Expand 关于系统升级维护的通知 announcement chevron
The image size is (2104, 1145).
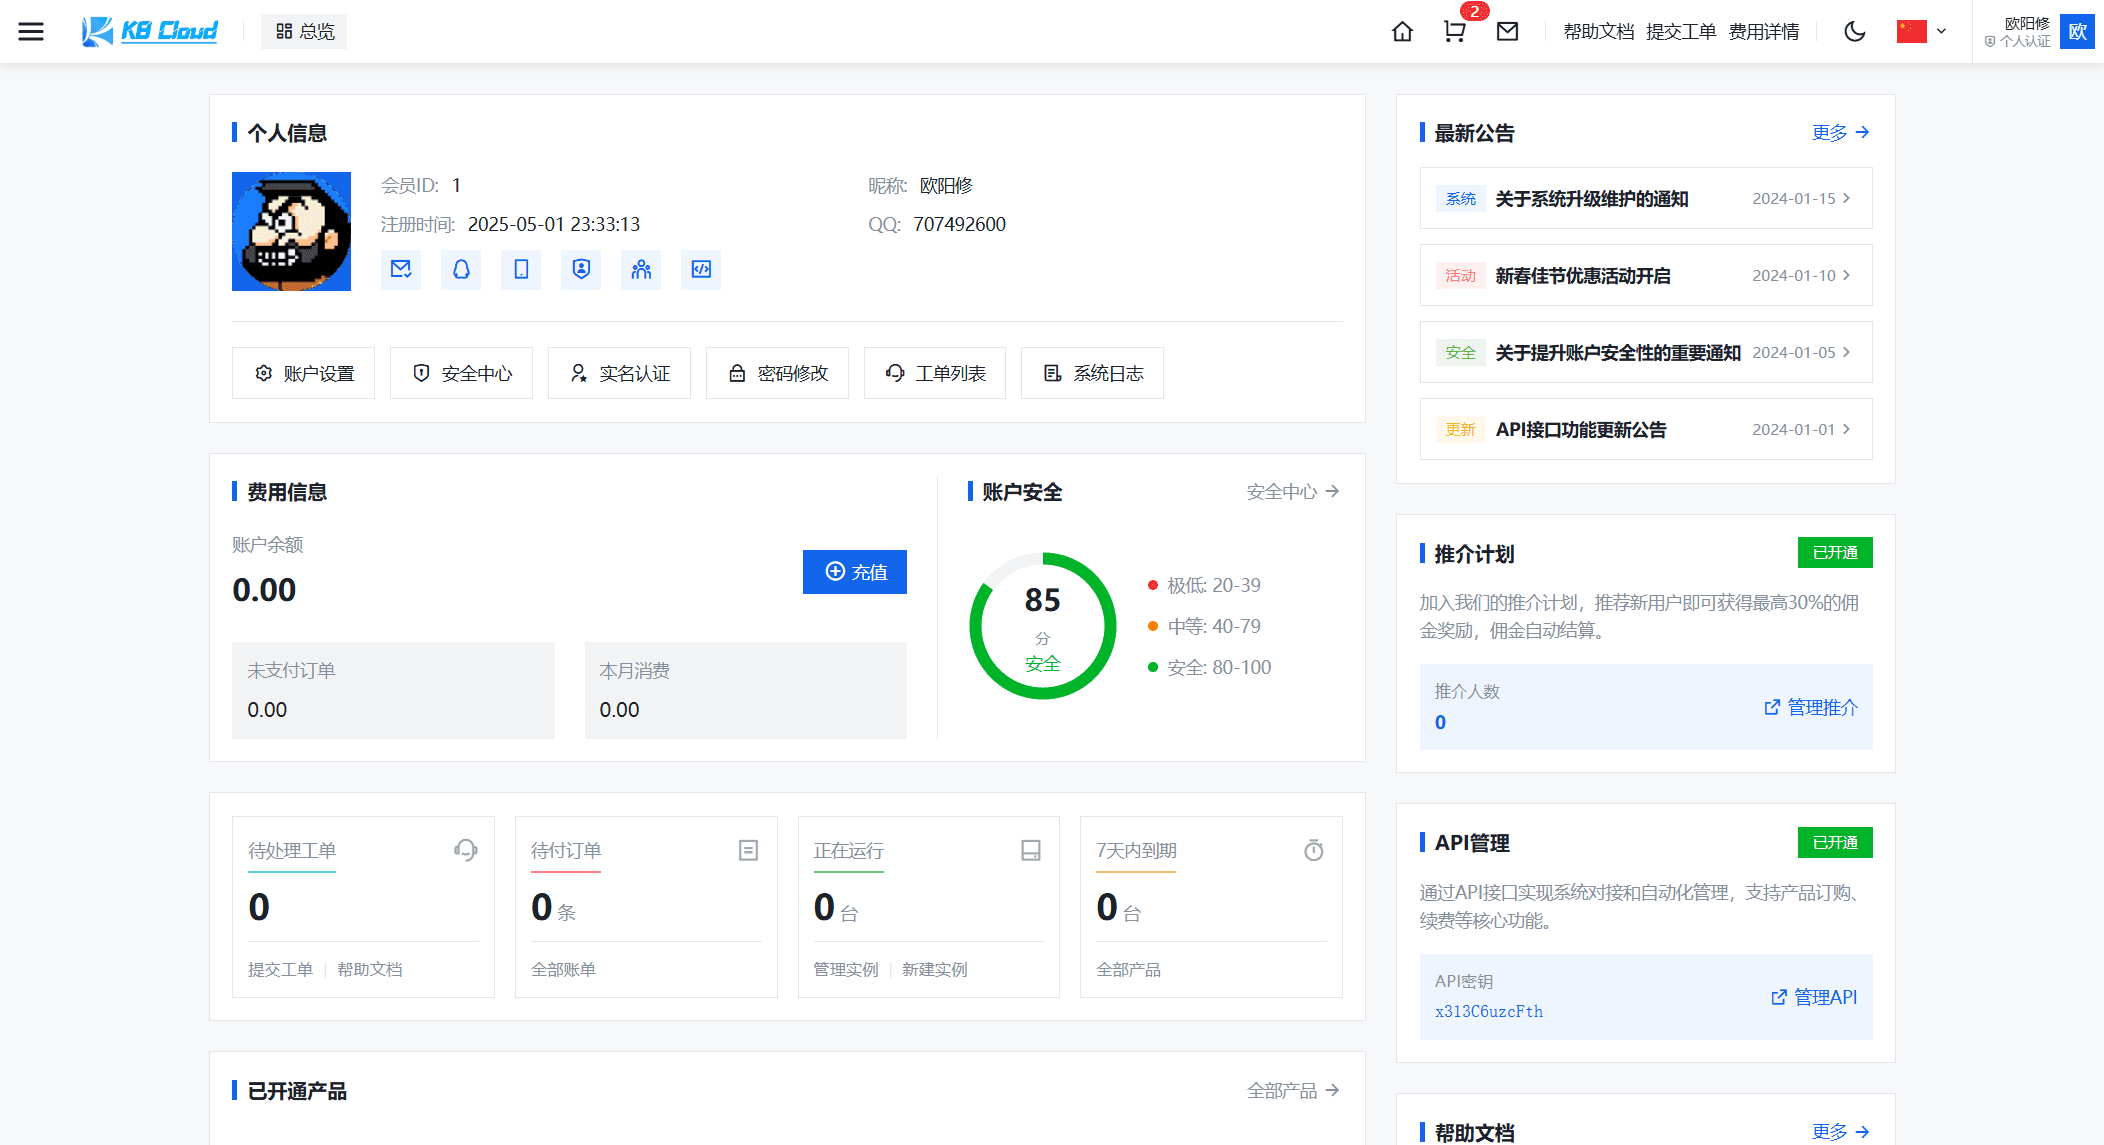[x=1846, y=198]
